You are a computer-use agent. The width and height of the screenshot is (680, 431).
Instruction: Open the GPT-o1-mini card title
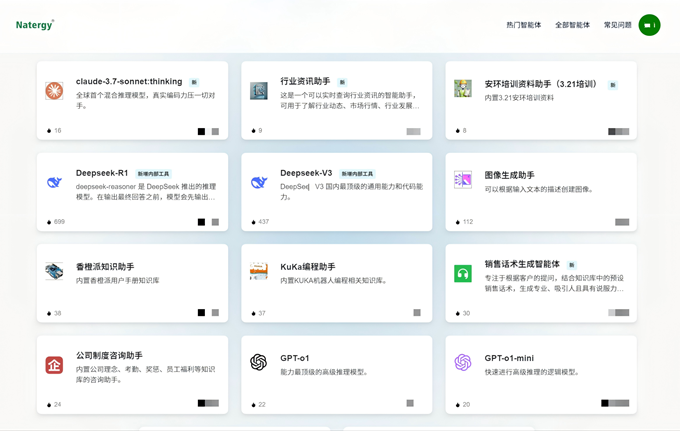pos(509,357)
